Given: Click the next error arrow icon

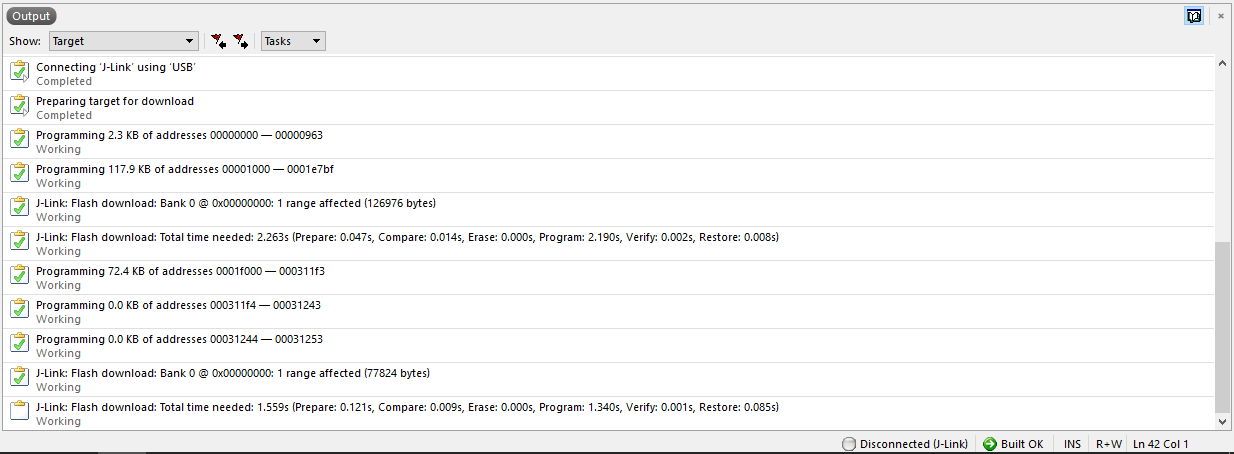Looking at the screenshot, I should tap(241, 41).
